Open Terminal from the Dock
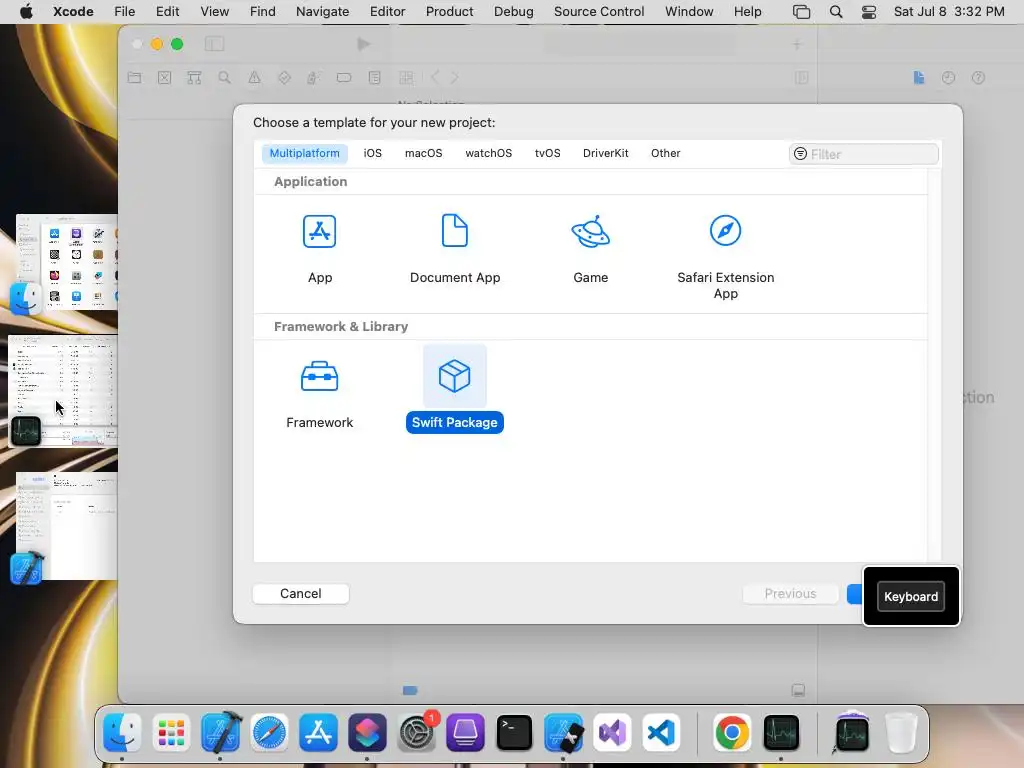 point(514,732)
